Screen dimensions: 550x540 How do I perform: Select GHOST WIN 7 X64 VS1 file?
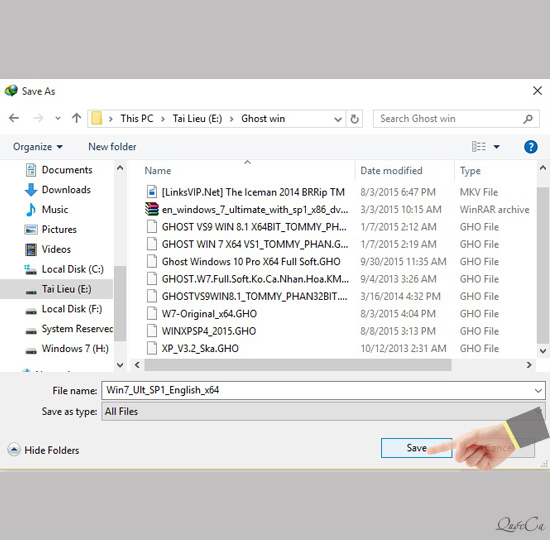tap(255, 245)
